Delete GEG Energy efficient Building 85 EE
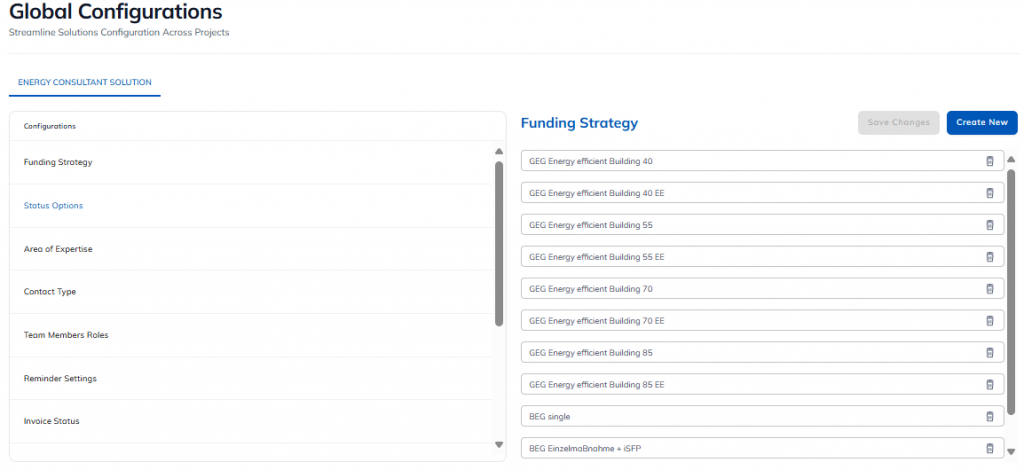 [x=990, y=385]
